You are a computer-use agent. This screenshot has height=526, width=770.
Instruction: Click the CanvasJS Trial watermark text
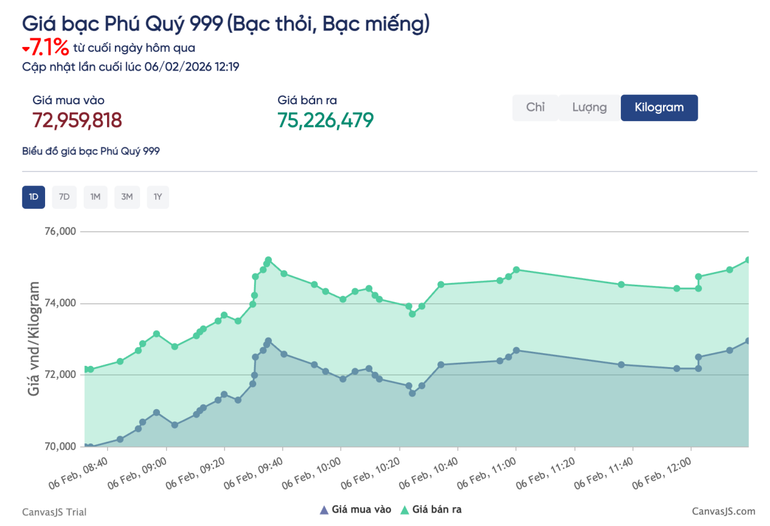pyautogui.click(x=54, y=511)
